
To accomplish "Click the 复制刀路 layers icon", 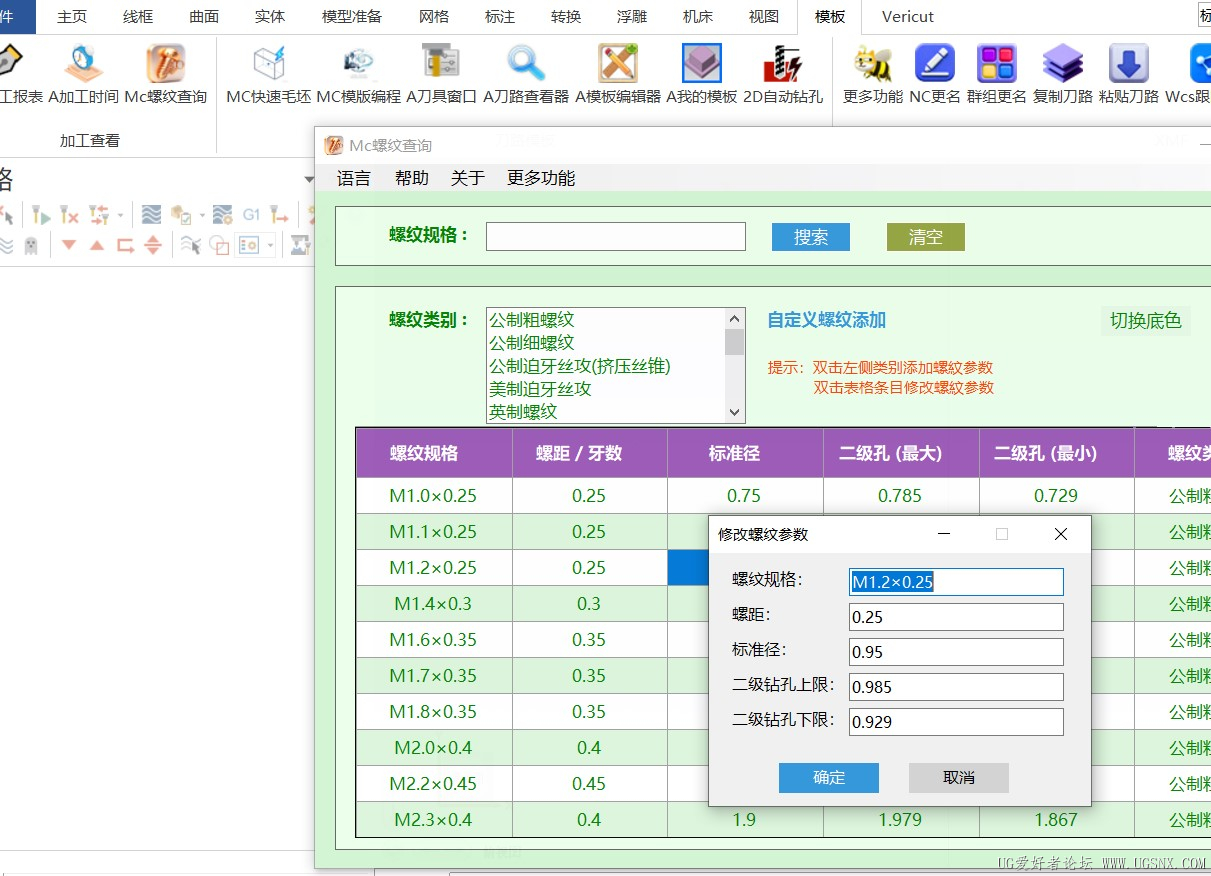I will [1063, 64].
